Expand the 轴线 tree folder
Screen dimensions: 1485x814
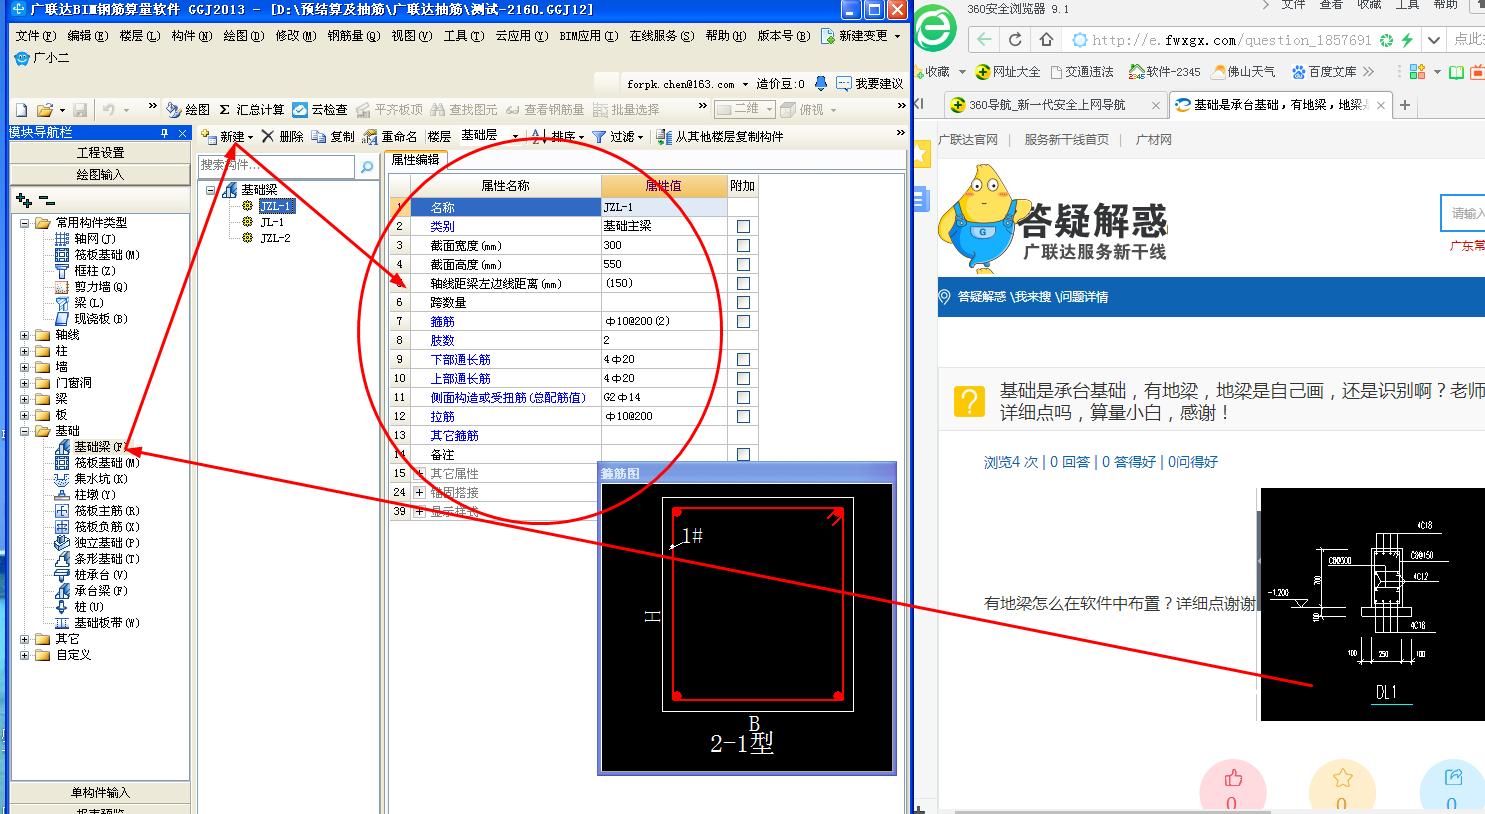pos(25,335)
